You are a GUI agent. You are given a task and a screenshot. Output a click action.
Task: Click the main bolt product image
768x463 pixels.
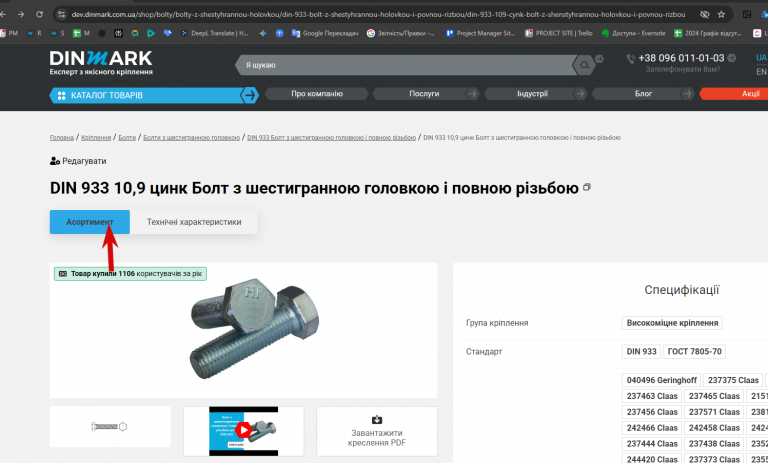[x=254, y=329]
